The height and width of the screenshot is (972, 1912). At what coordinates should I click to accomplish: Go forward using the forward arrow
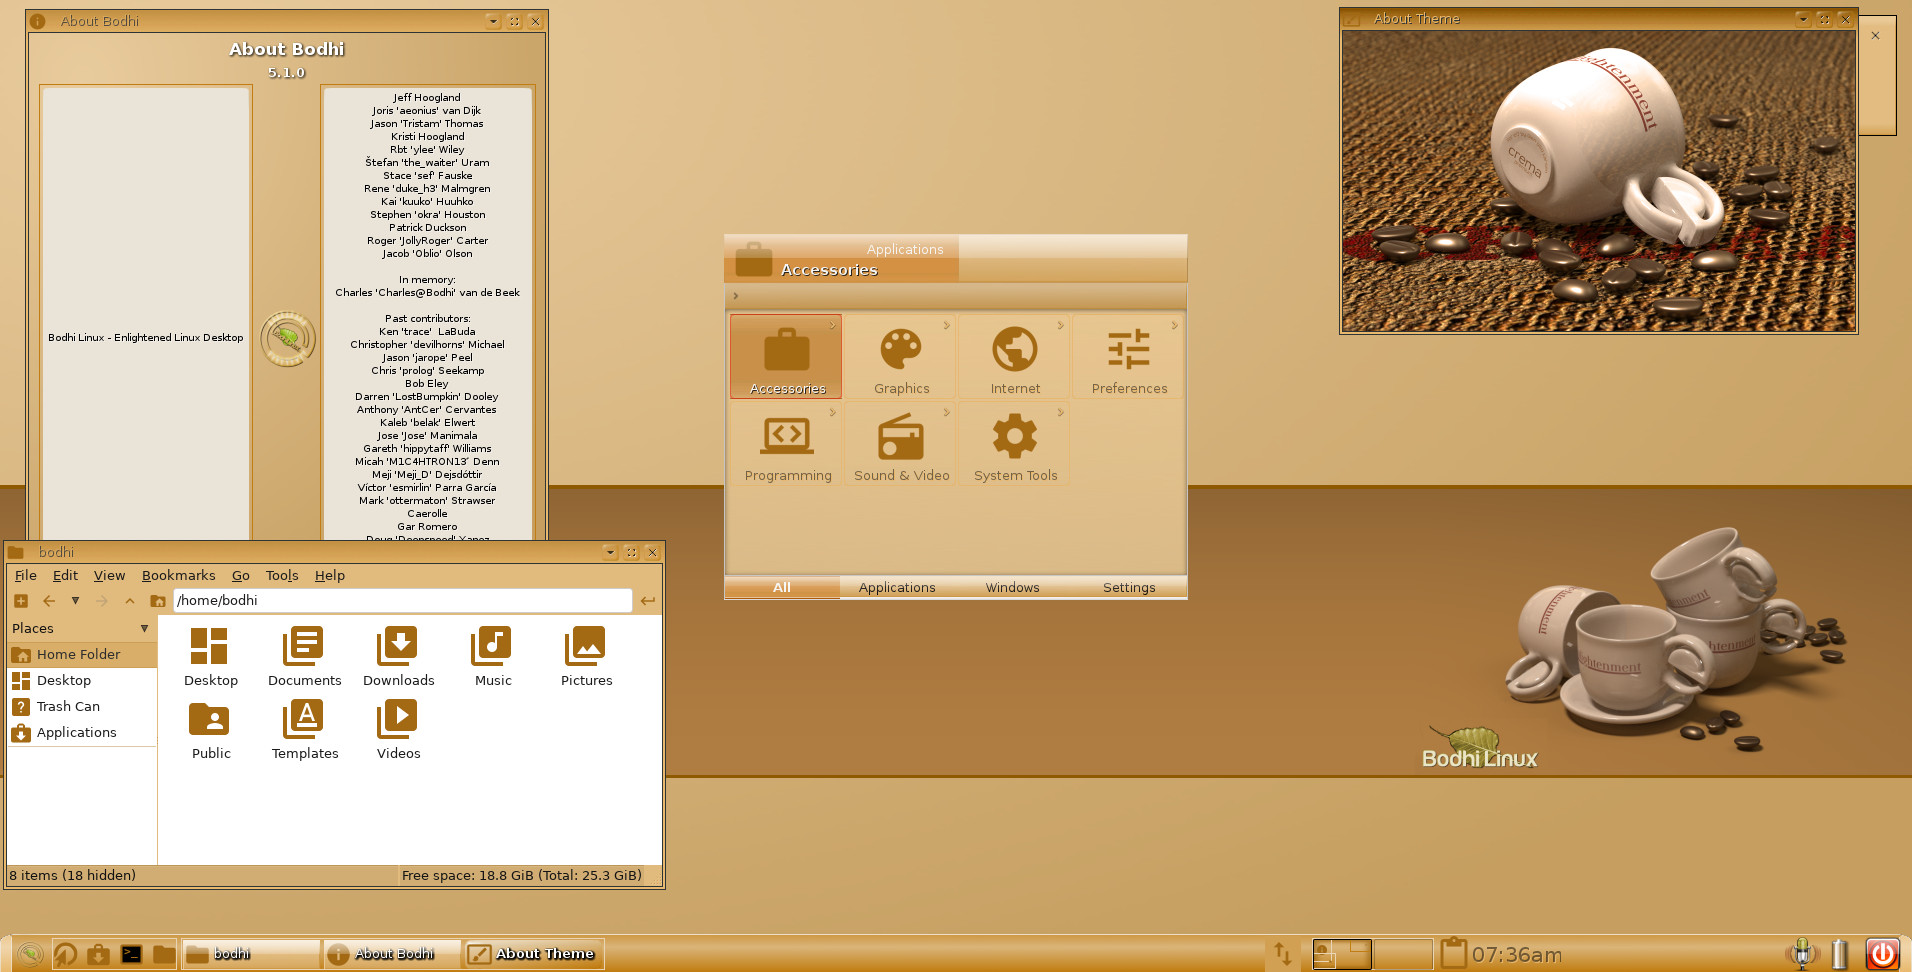[x=102, y=601]
